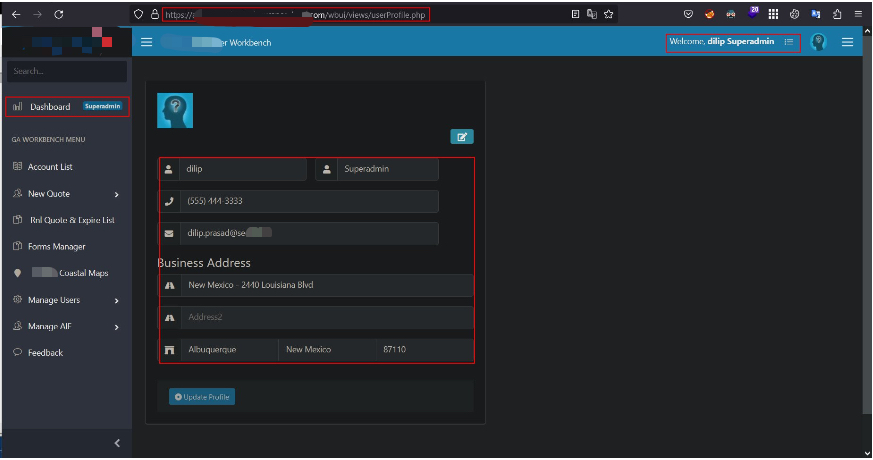The image size is (873, 460).
Task: Collapse the sidebar with bottom chevron
Action: 116,443
